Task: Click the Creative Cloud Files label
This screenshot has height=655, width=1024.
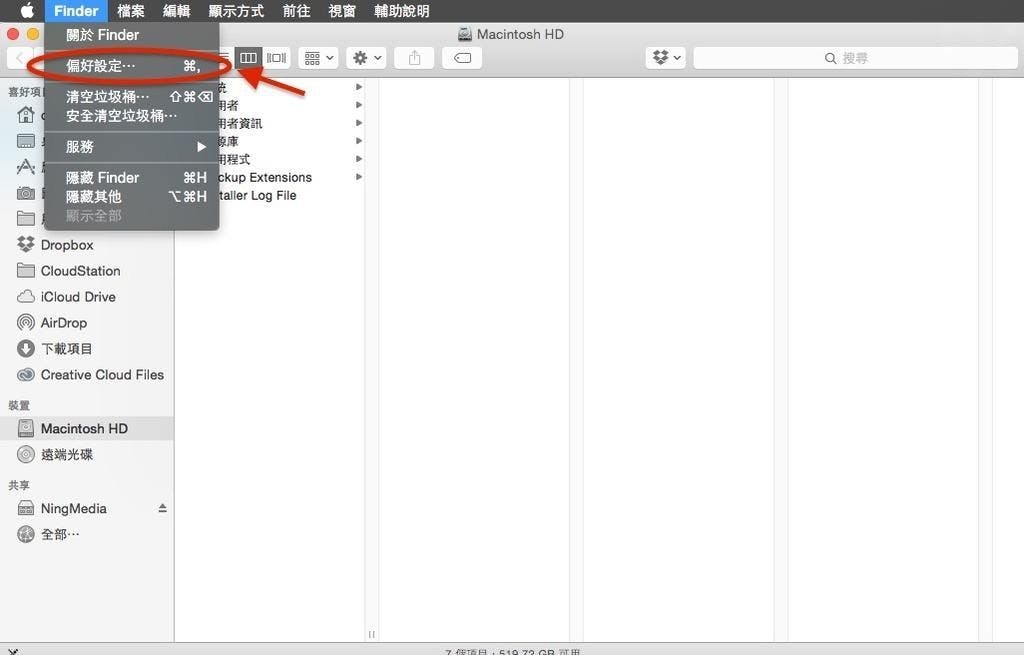Action: [103, 375]
